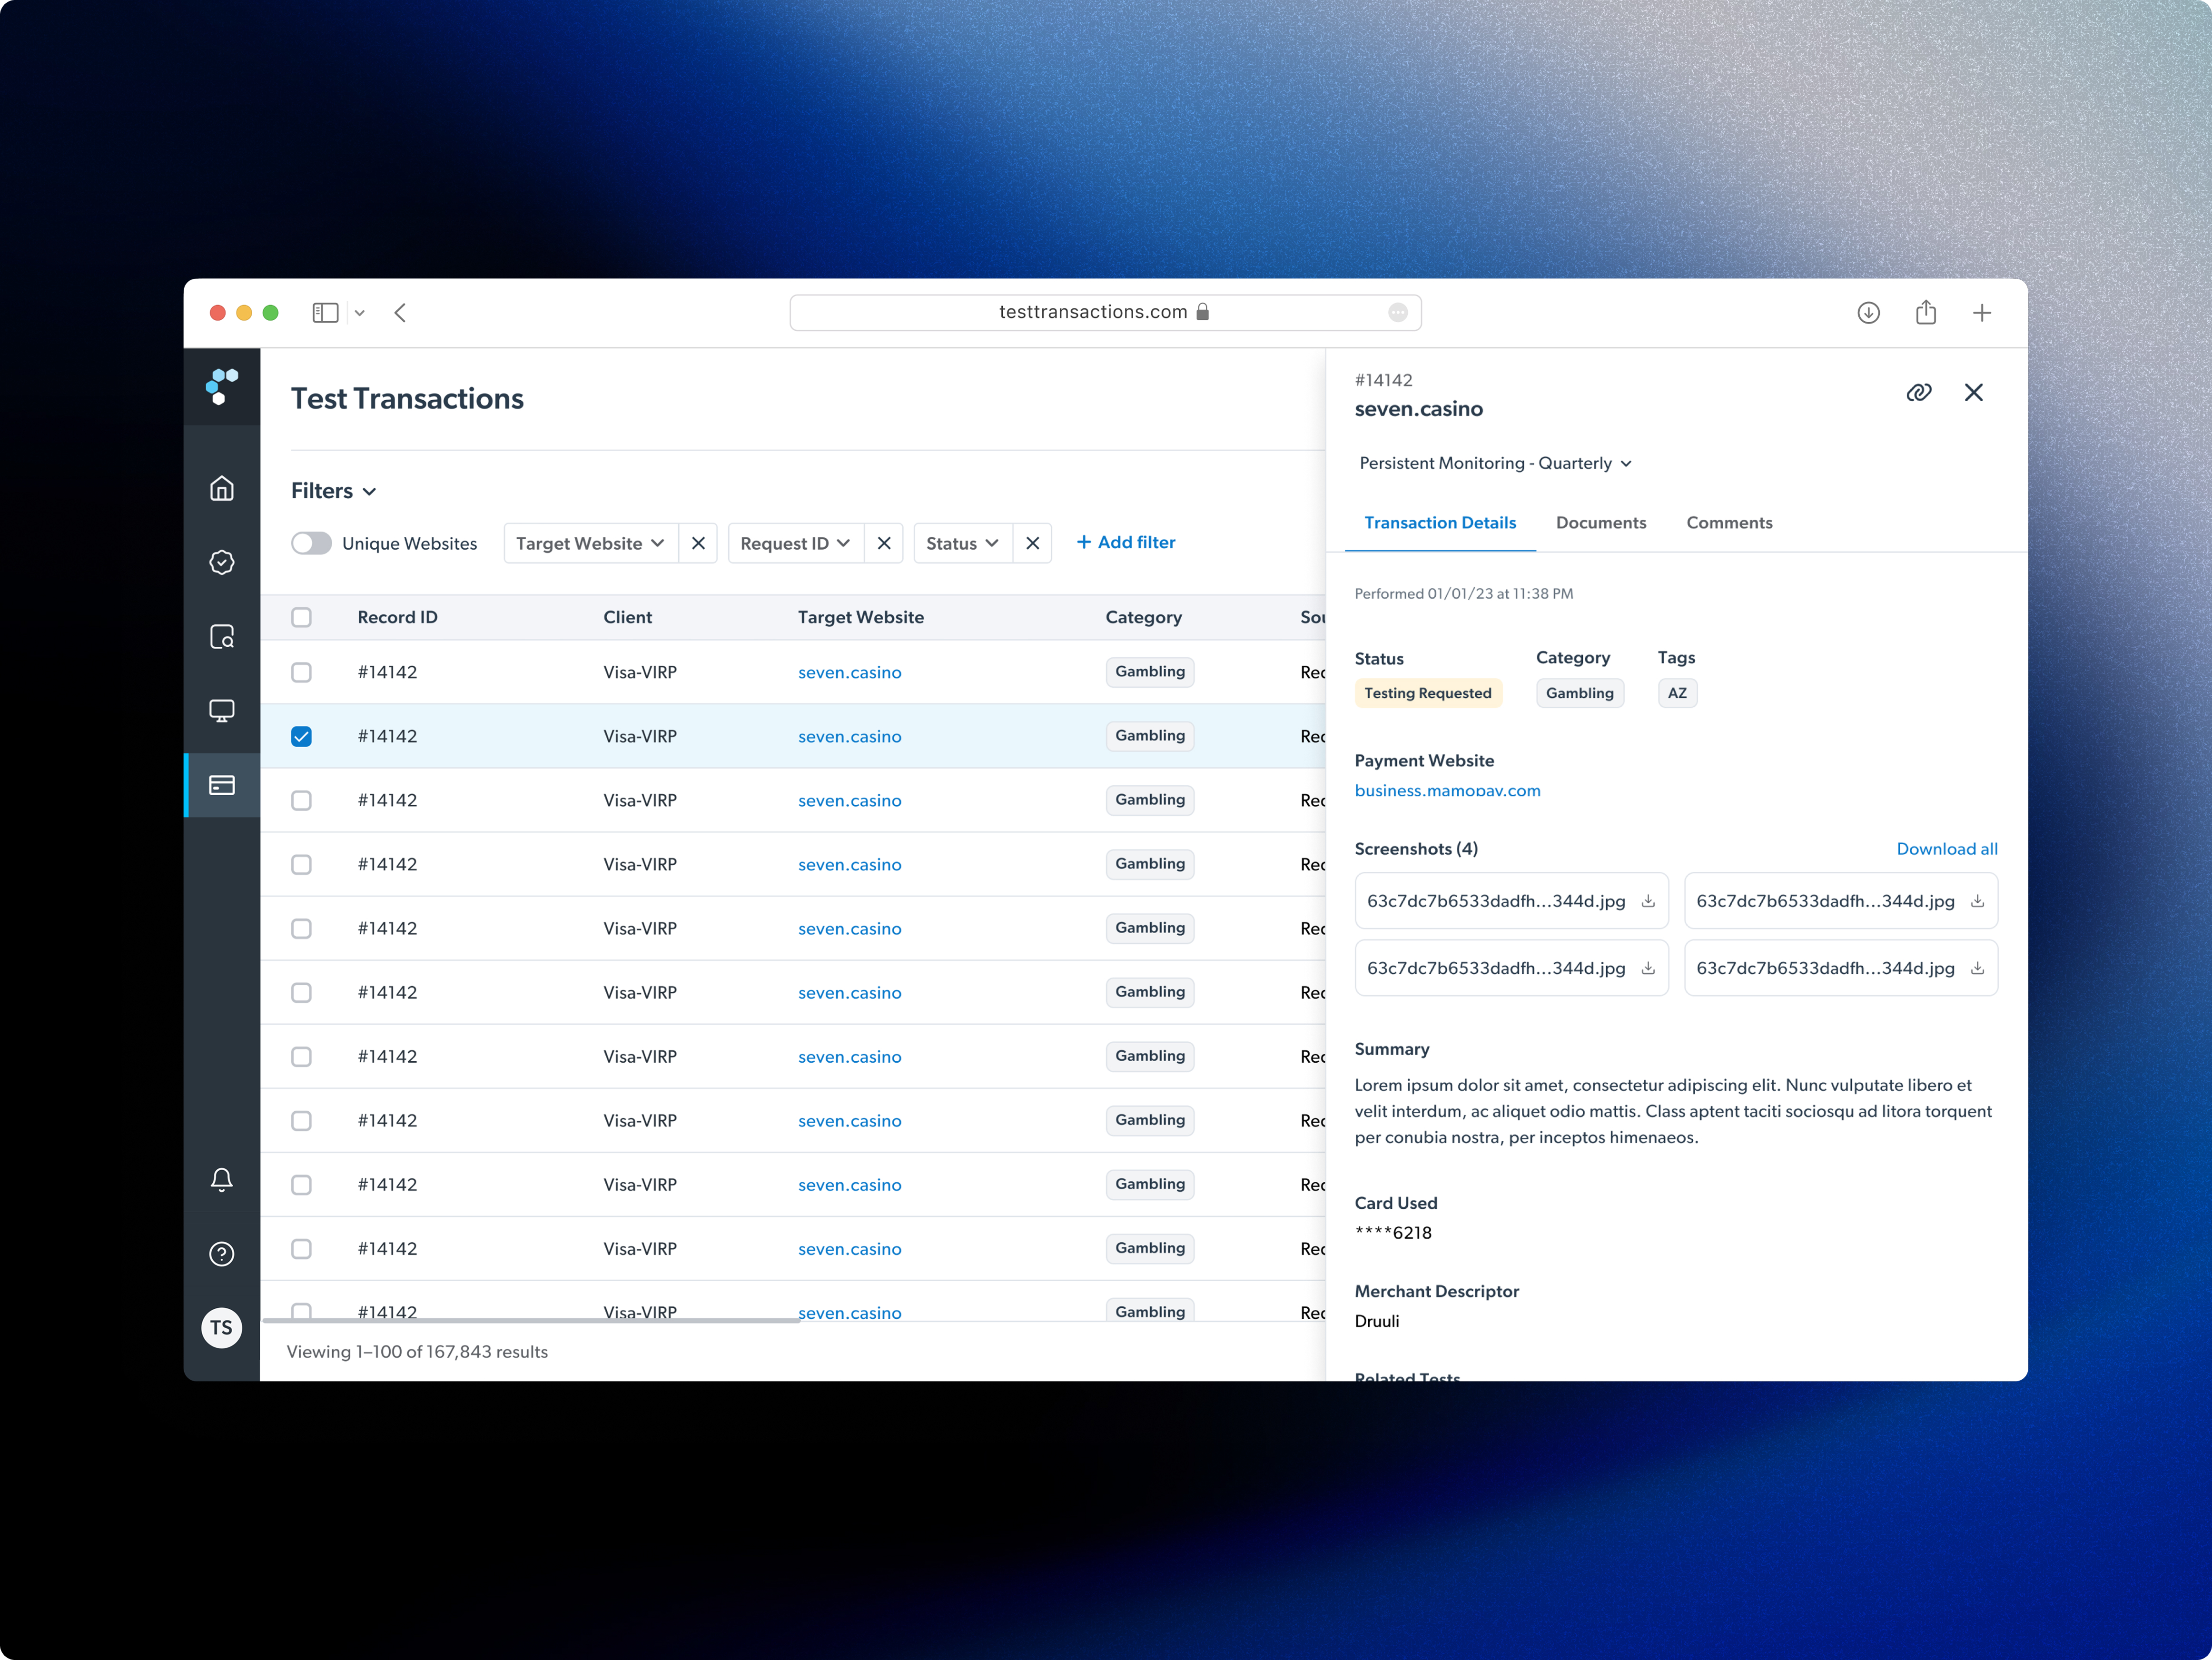This screenshot has width=2212, height=1660.
Task: Click the Category column header
Action: [x=1144, y=617]
